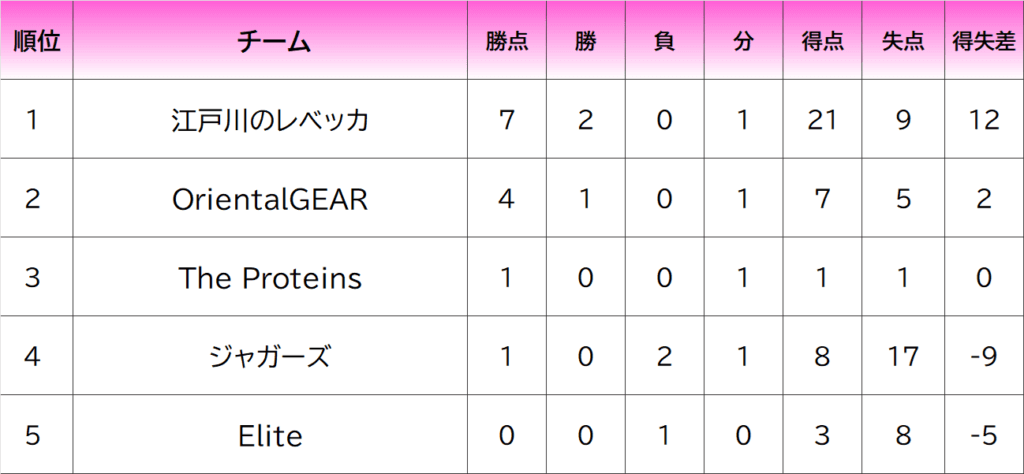1024x474 pixels.
Task: Select The Proteins team cell
Action: point(271,278)
